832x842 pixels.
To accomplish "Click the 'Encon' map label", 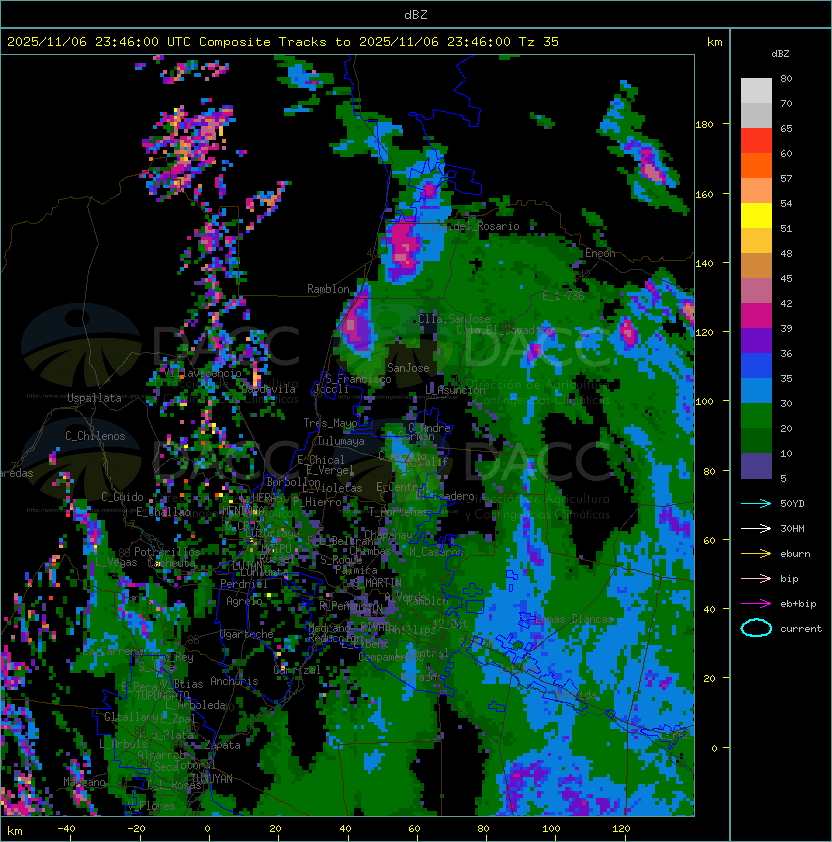I will tap(600, 253).
